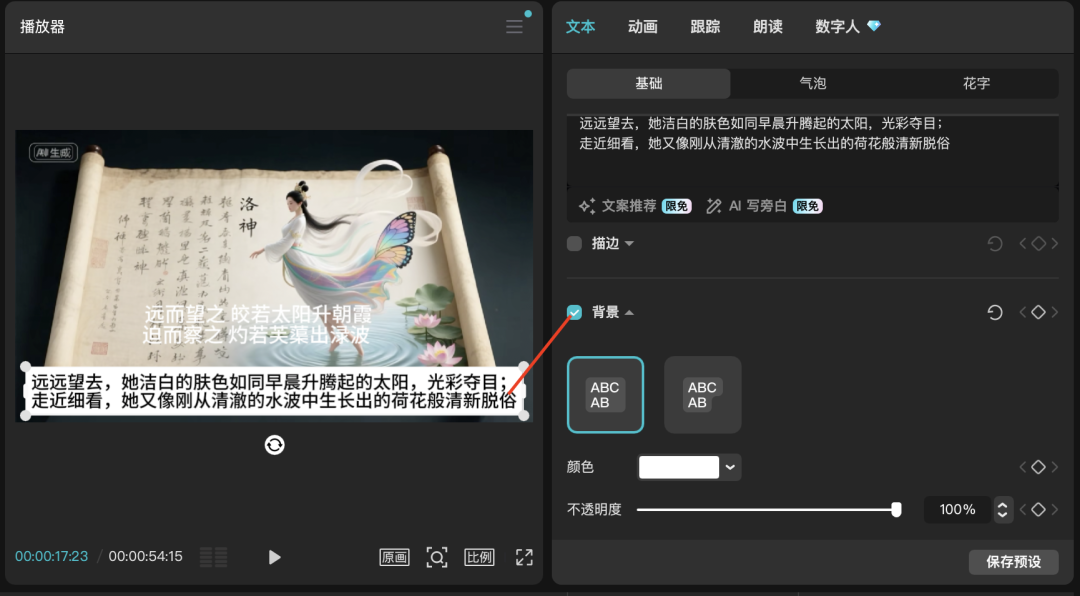Disable the 背景 background checkbox
This screenshot has width=1080, height=596.
tap(574, 312)
